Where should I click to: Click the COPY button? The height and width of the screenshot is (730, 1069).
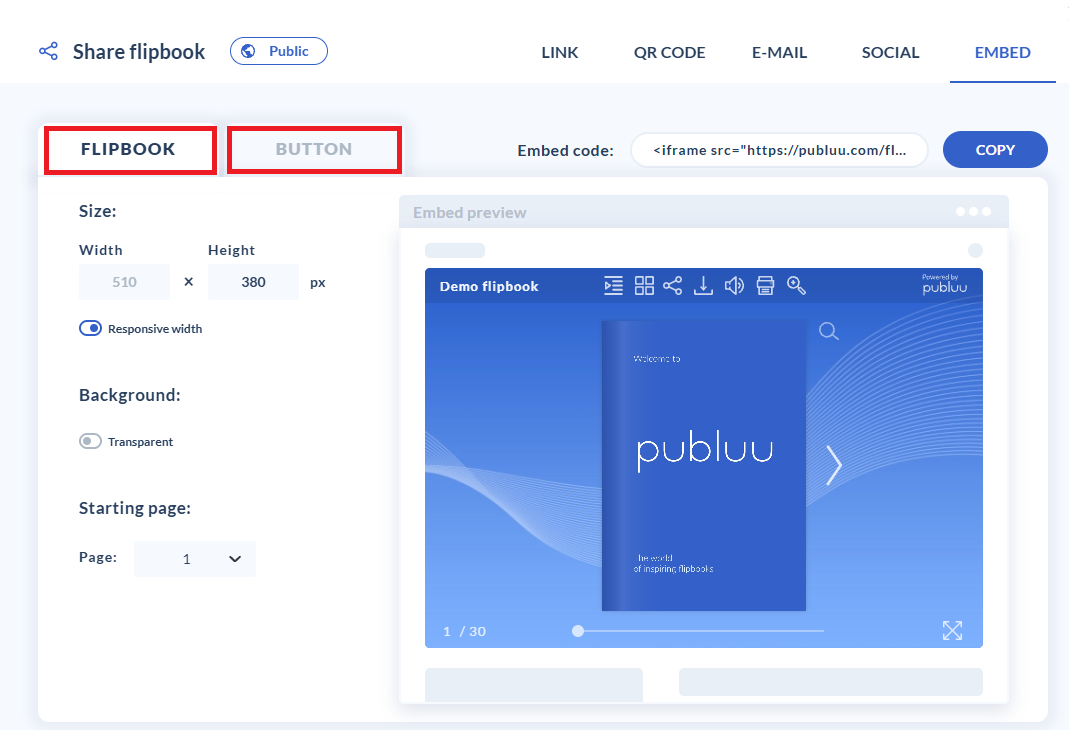[x=995, y=150]
